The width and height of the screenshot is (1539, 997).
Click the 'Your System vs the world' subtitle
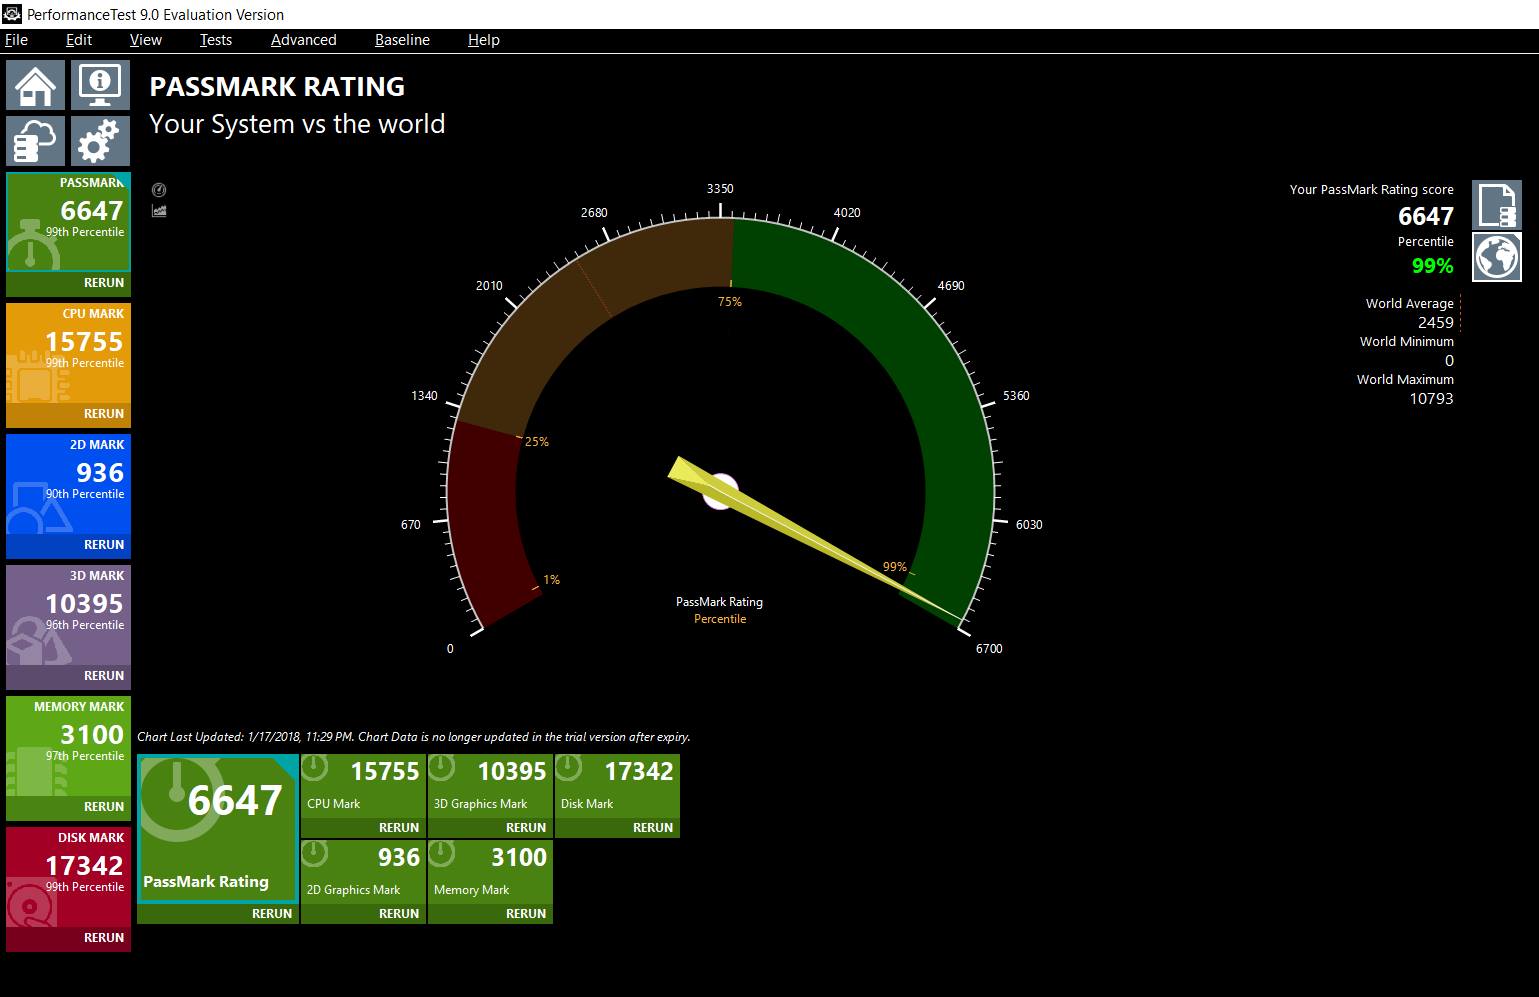(x=297, y=124)
